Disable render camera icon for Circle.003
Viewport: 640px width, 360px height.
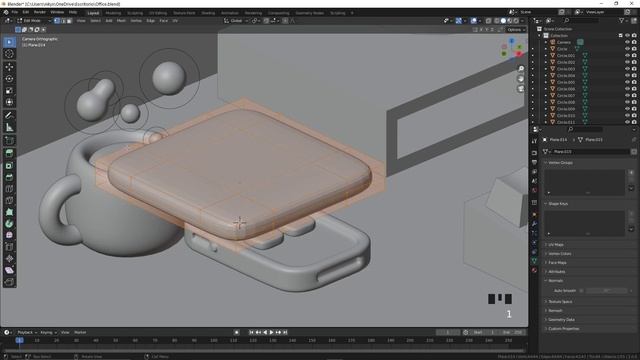point(634,69)
